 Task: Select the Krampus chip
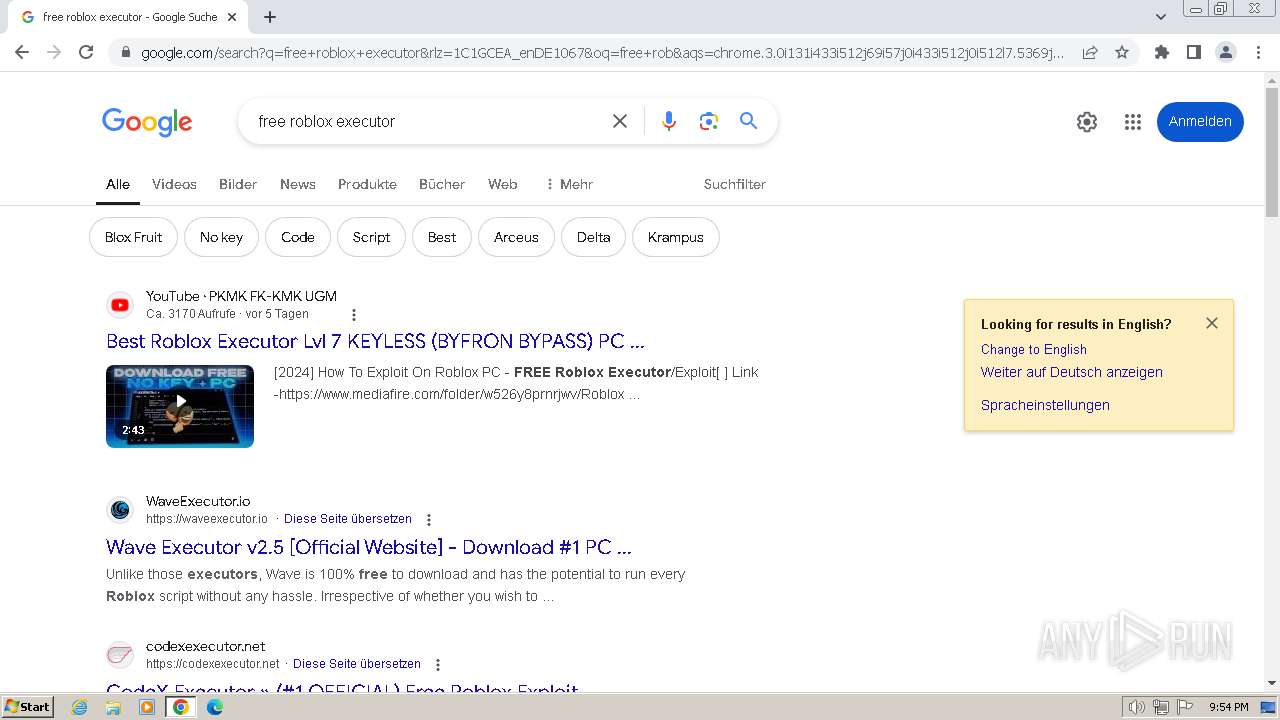pos(676,237)
